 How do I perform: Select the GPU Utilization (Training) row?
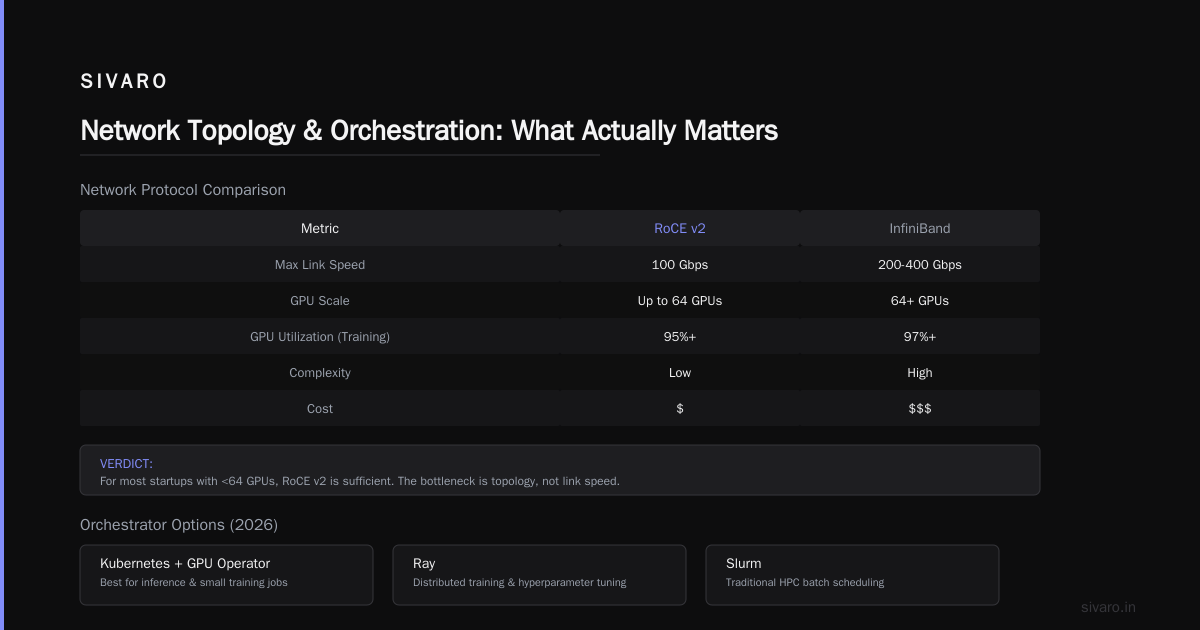[x=560, y=337]
